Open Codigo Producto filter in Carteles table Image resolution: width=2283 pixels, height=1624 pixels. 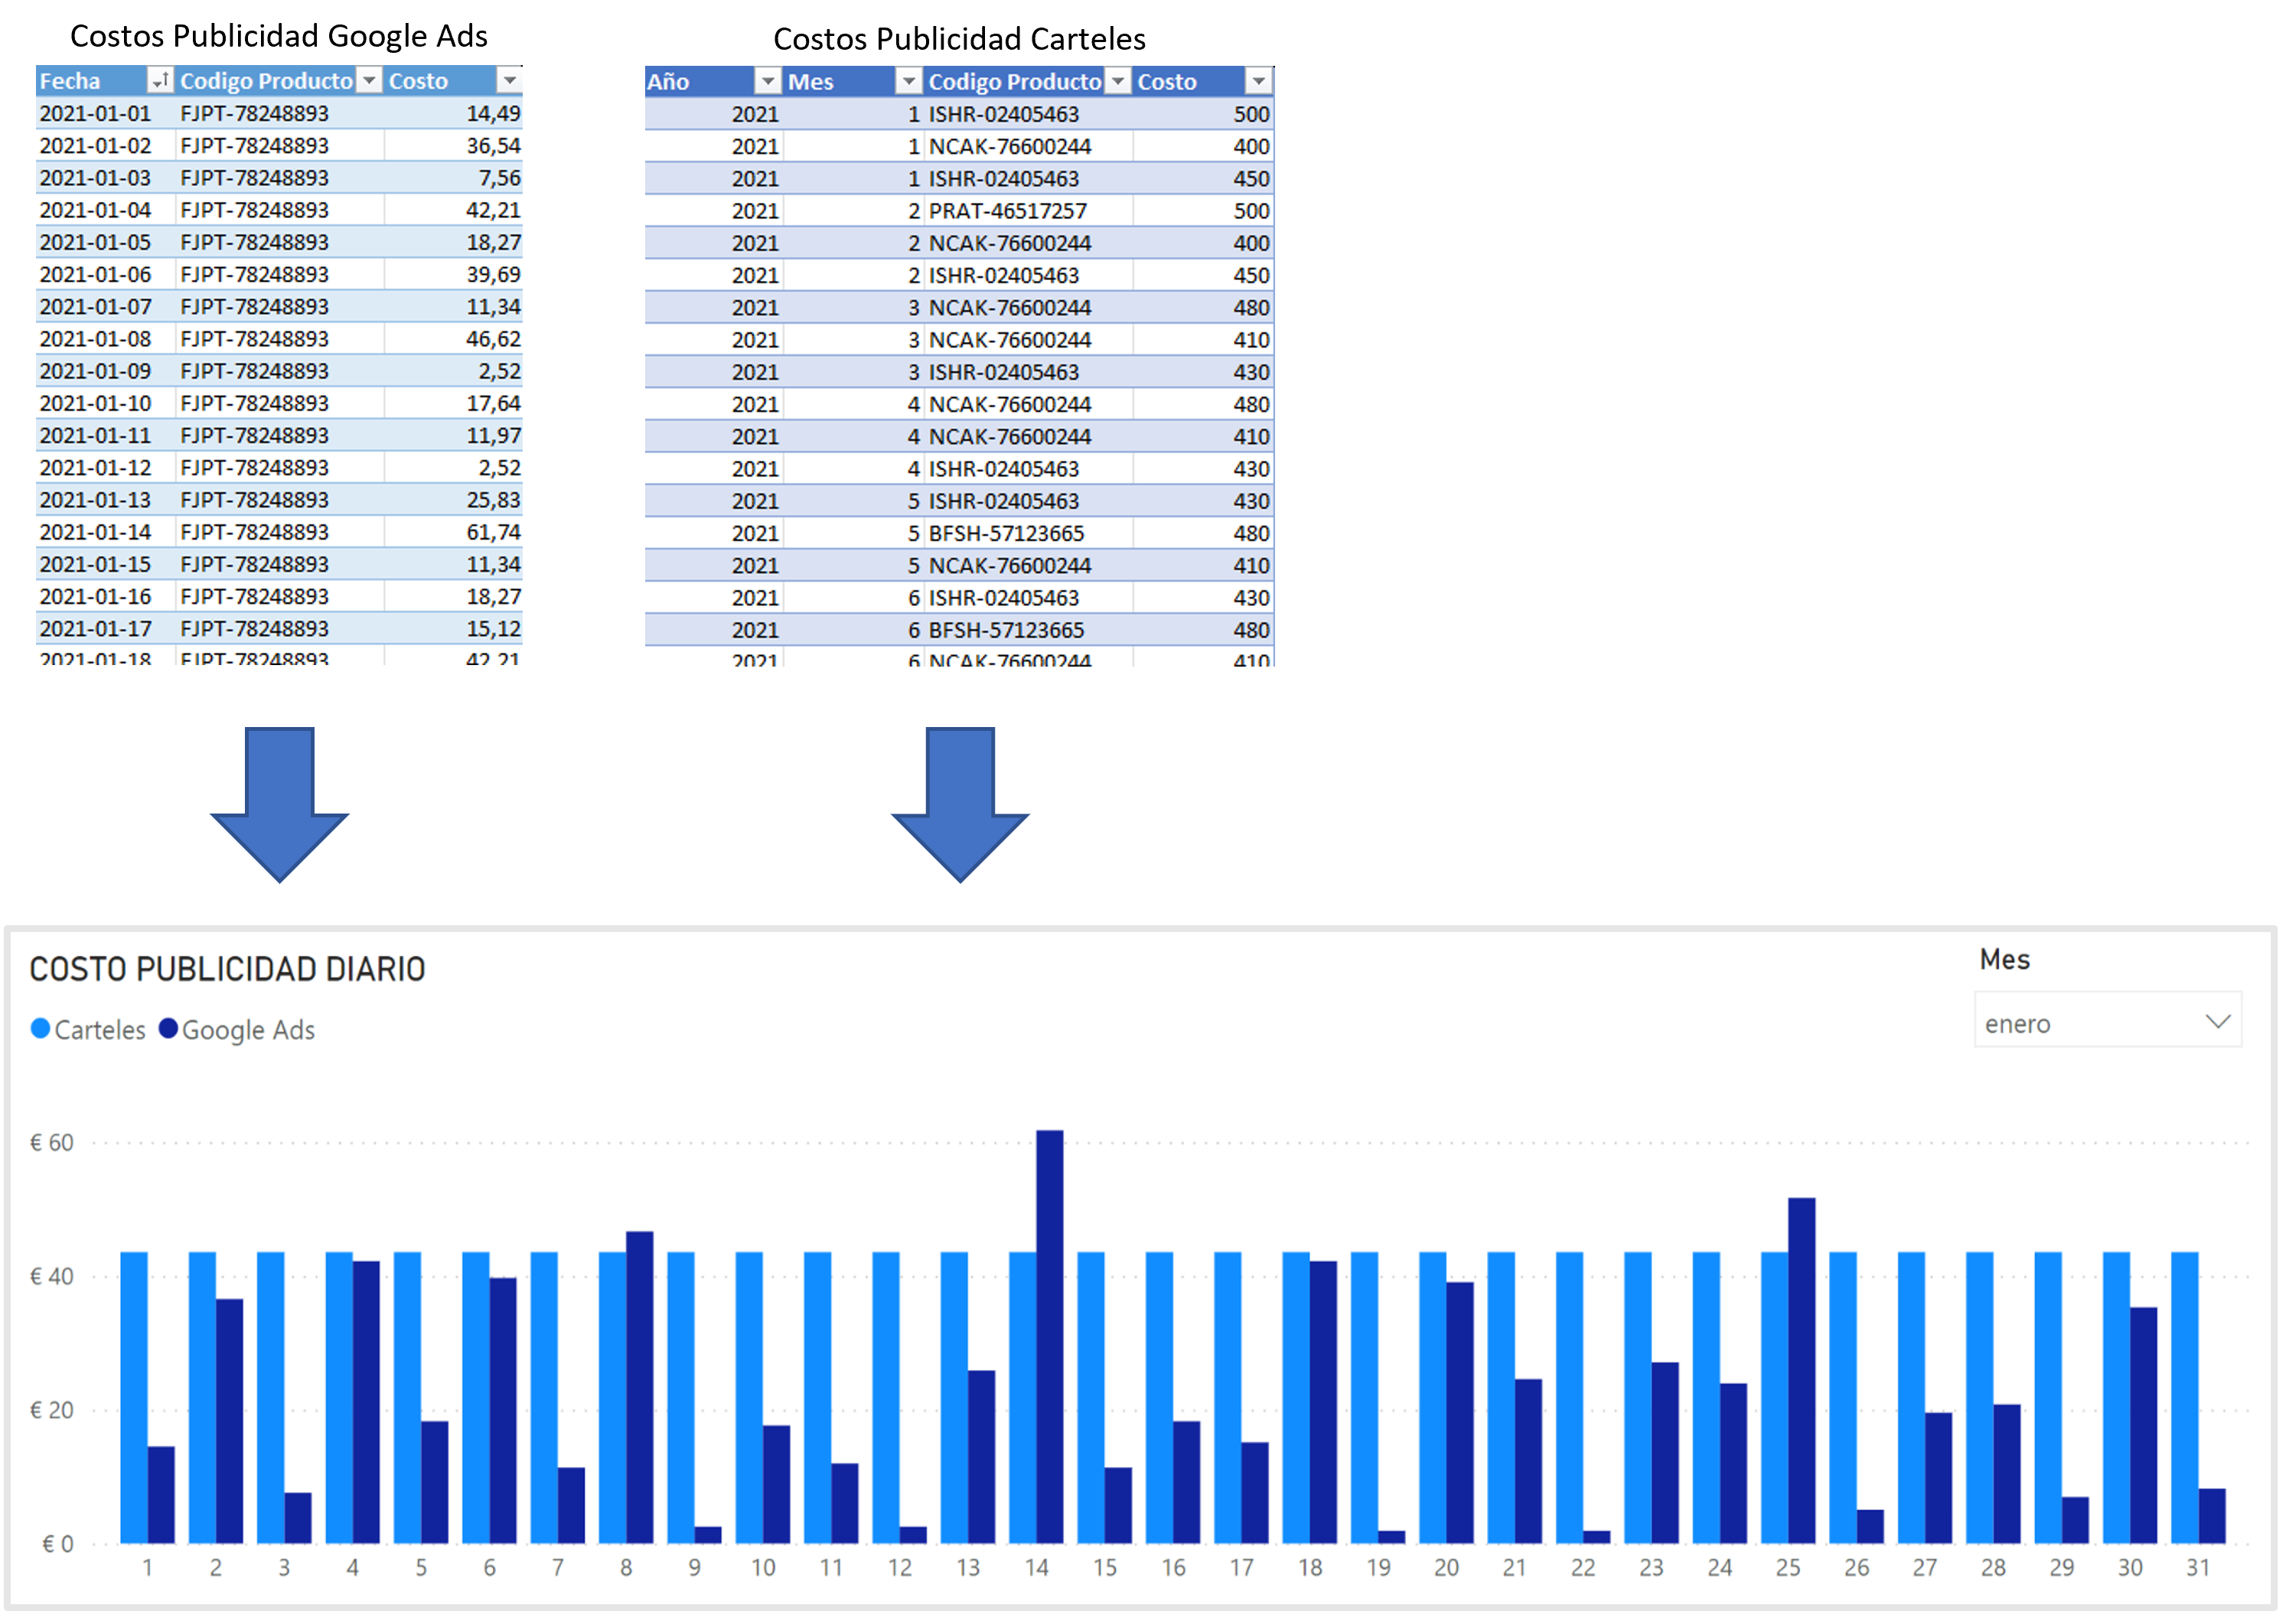click(1118, 81)
